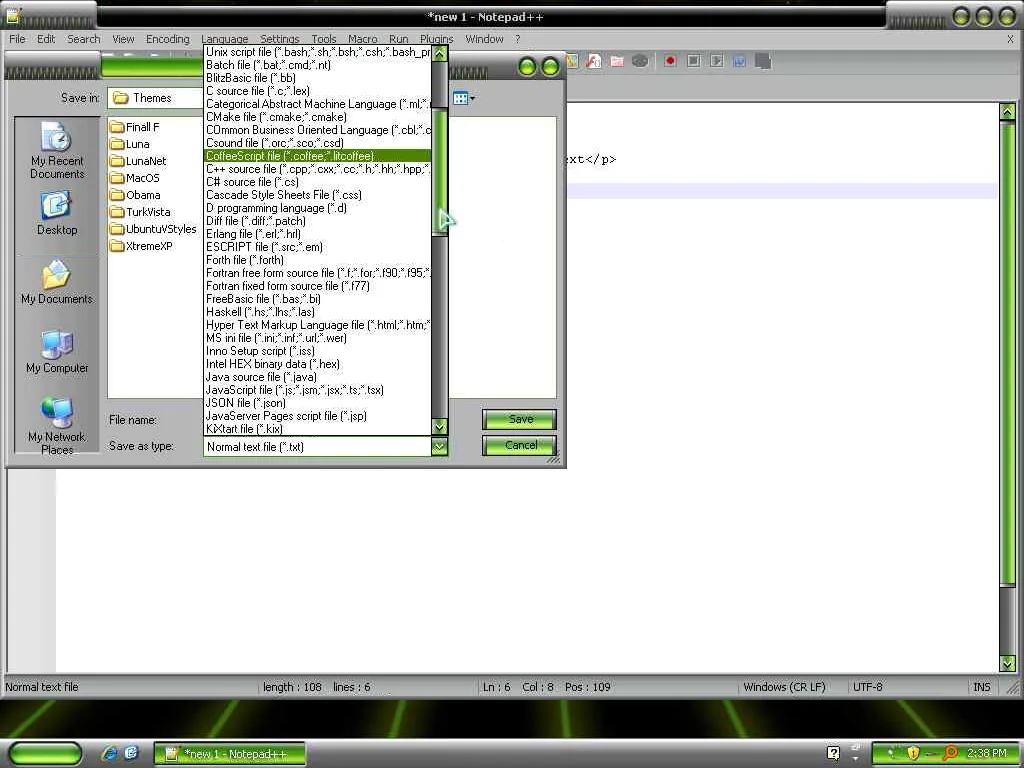The image size is (1024, 768).
Task: Select Java source file type
Action: pos(317,376)
